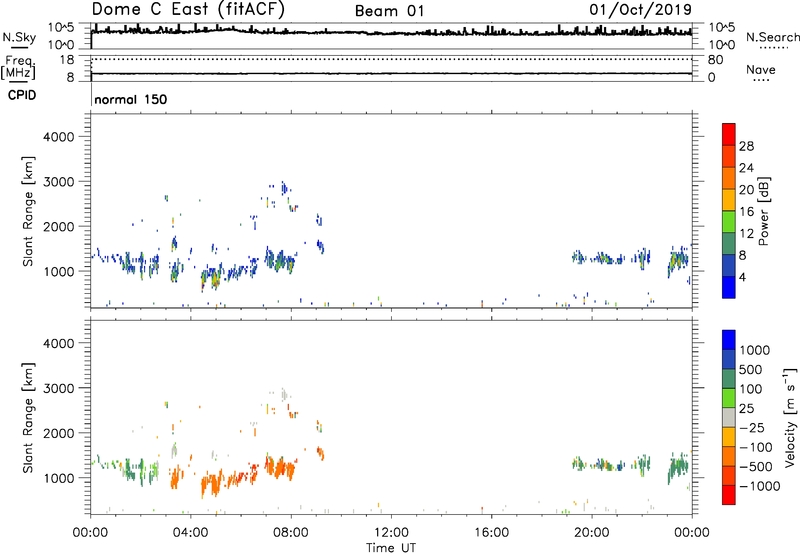Screen dimensions: 800x554
Task: Click the '100' label on the Velocity color bar
Action: click(751, 389)
